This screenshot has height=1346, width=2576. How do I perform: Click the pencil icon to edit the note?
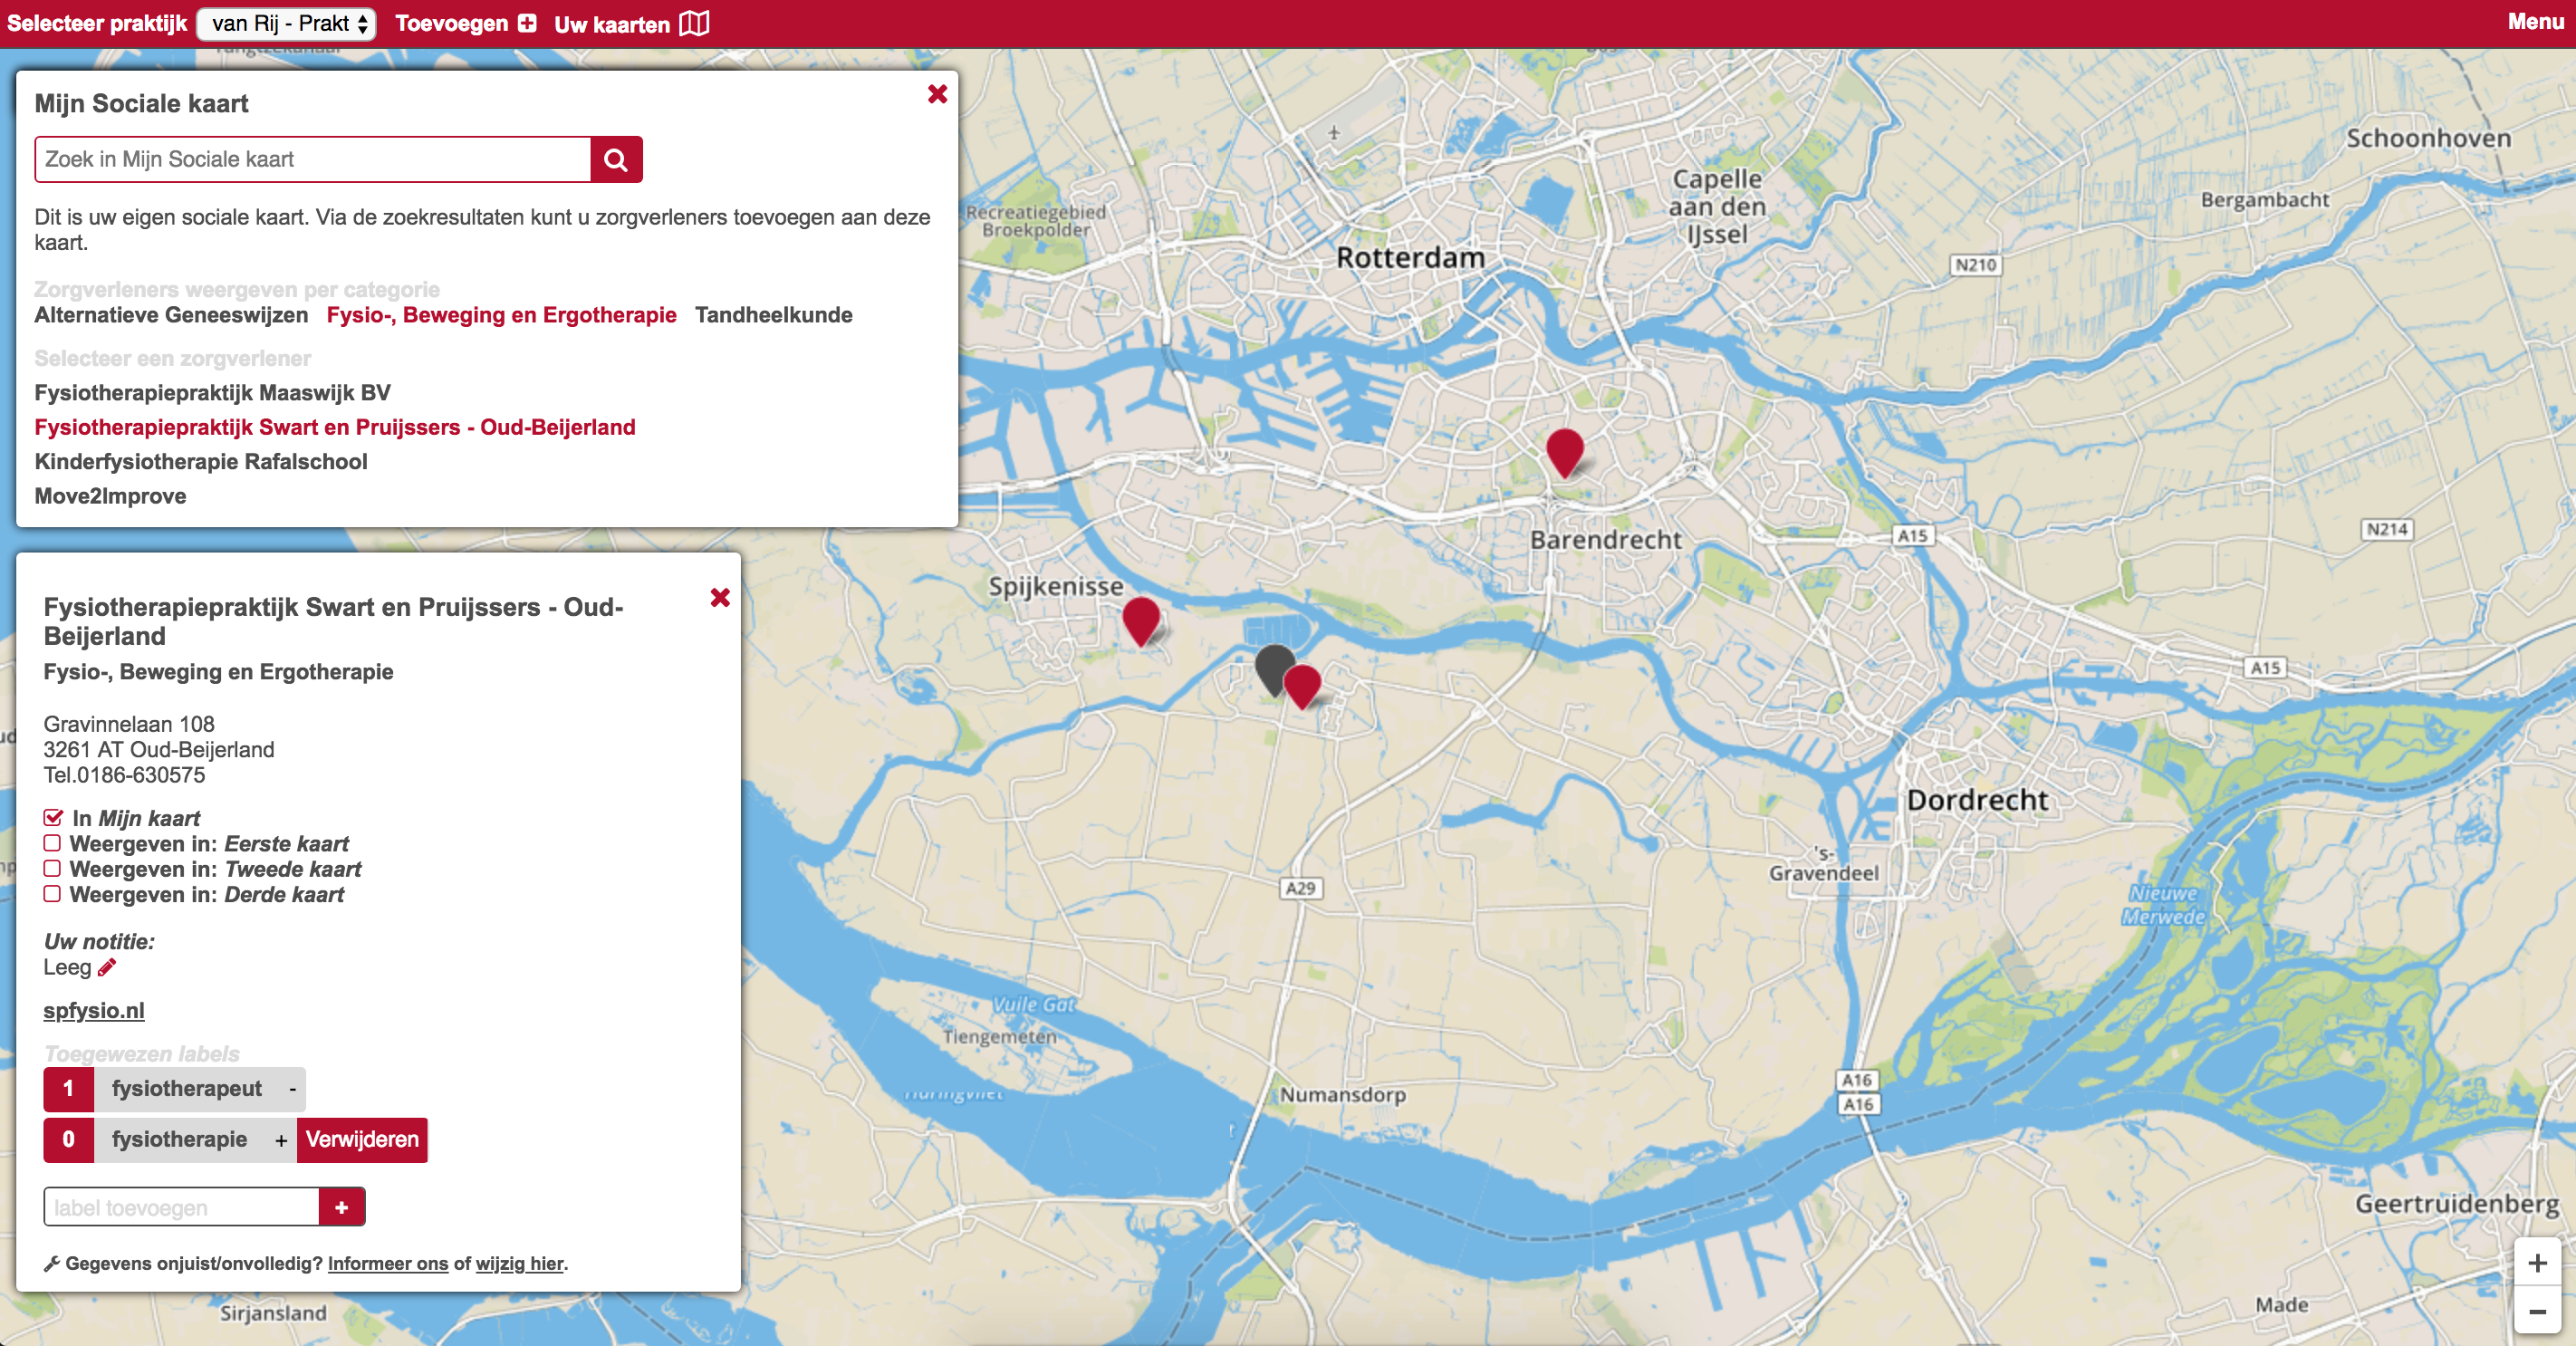point(107,967)
